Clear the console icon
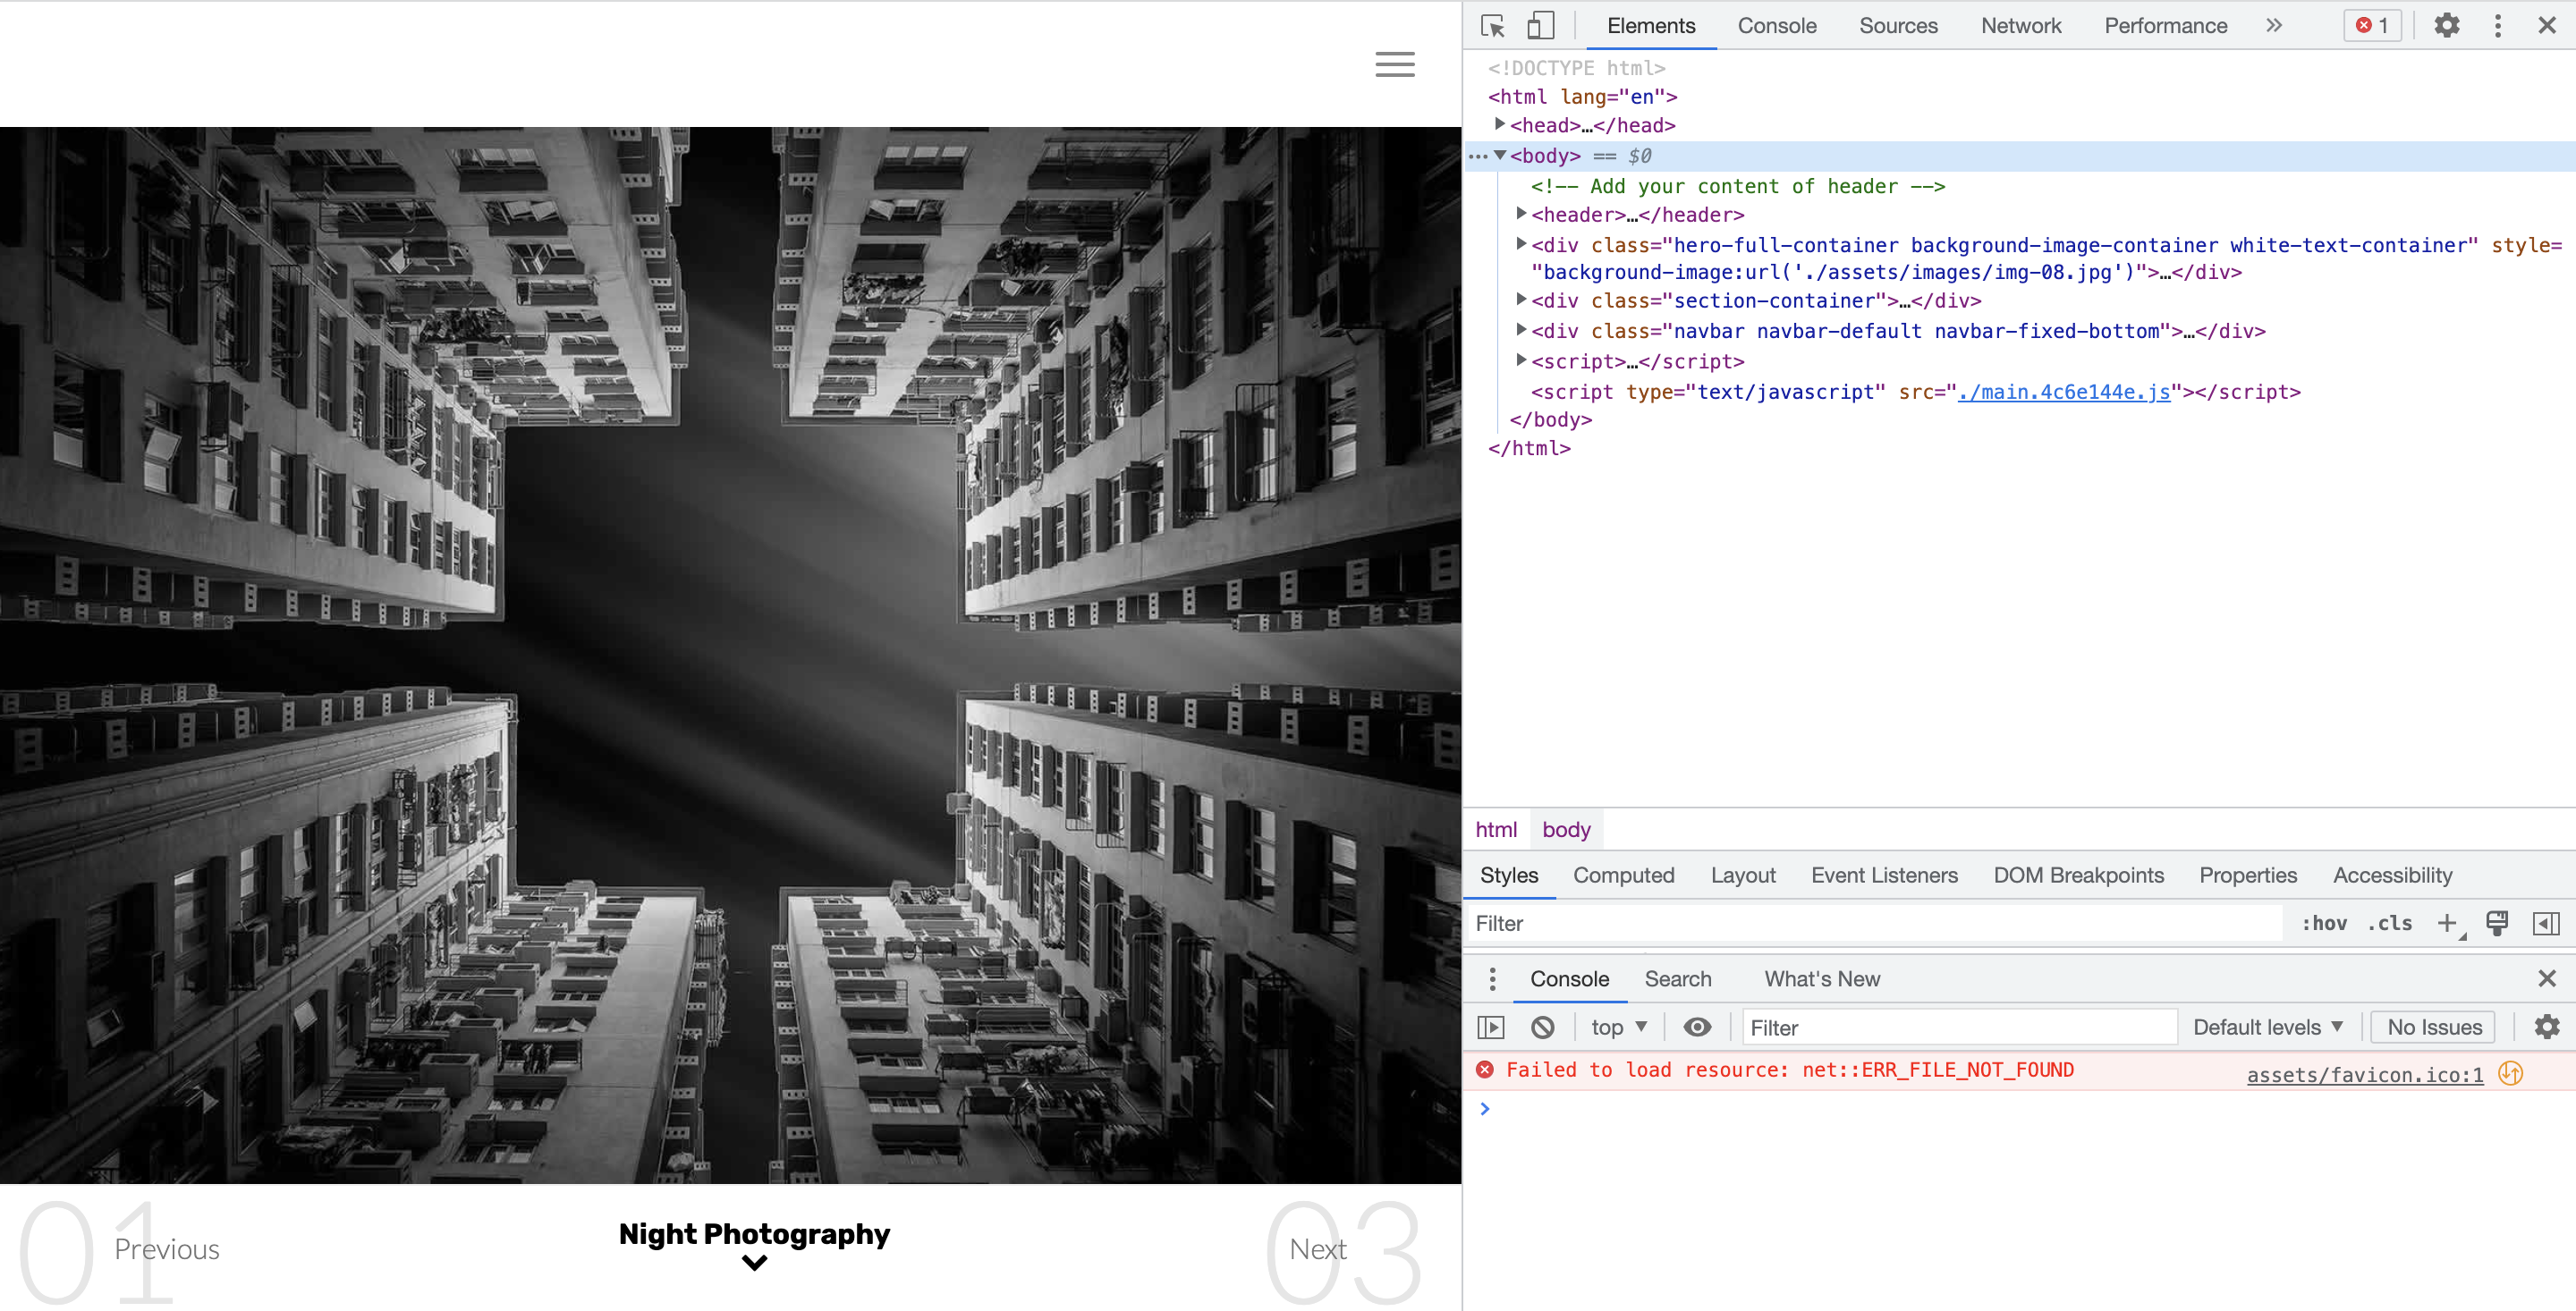This screenshot has height=1311, width=2576. (x=1542, y=1027)
